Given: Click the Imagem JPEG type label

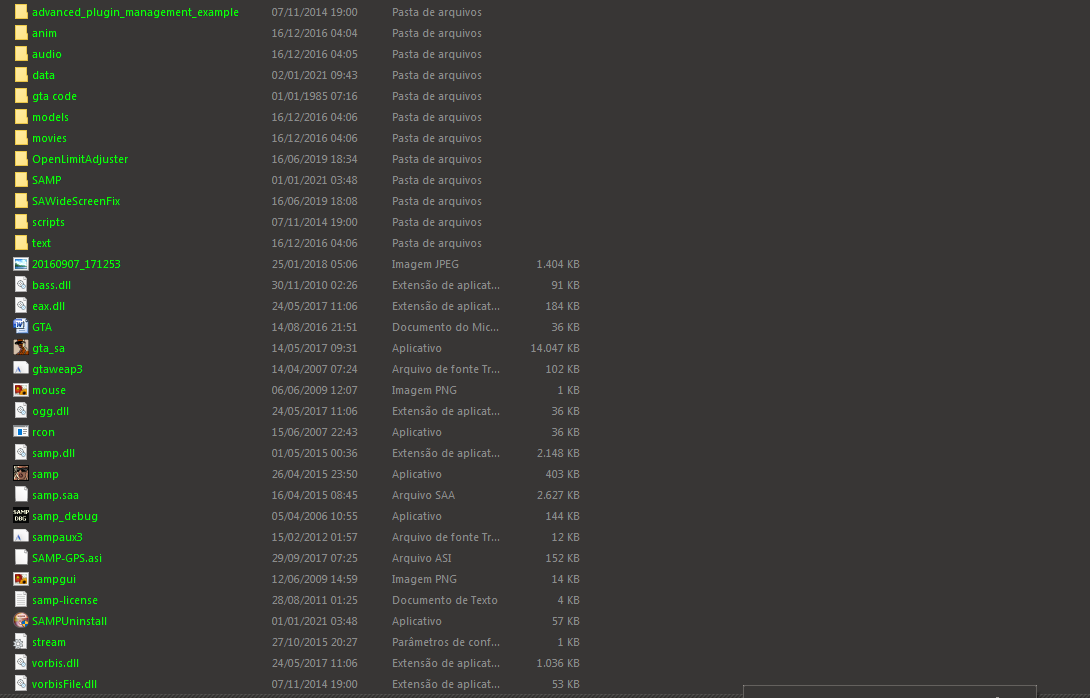Looking at the screenshot, I should 425,263.
